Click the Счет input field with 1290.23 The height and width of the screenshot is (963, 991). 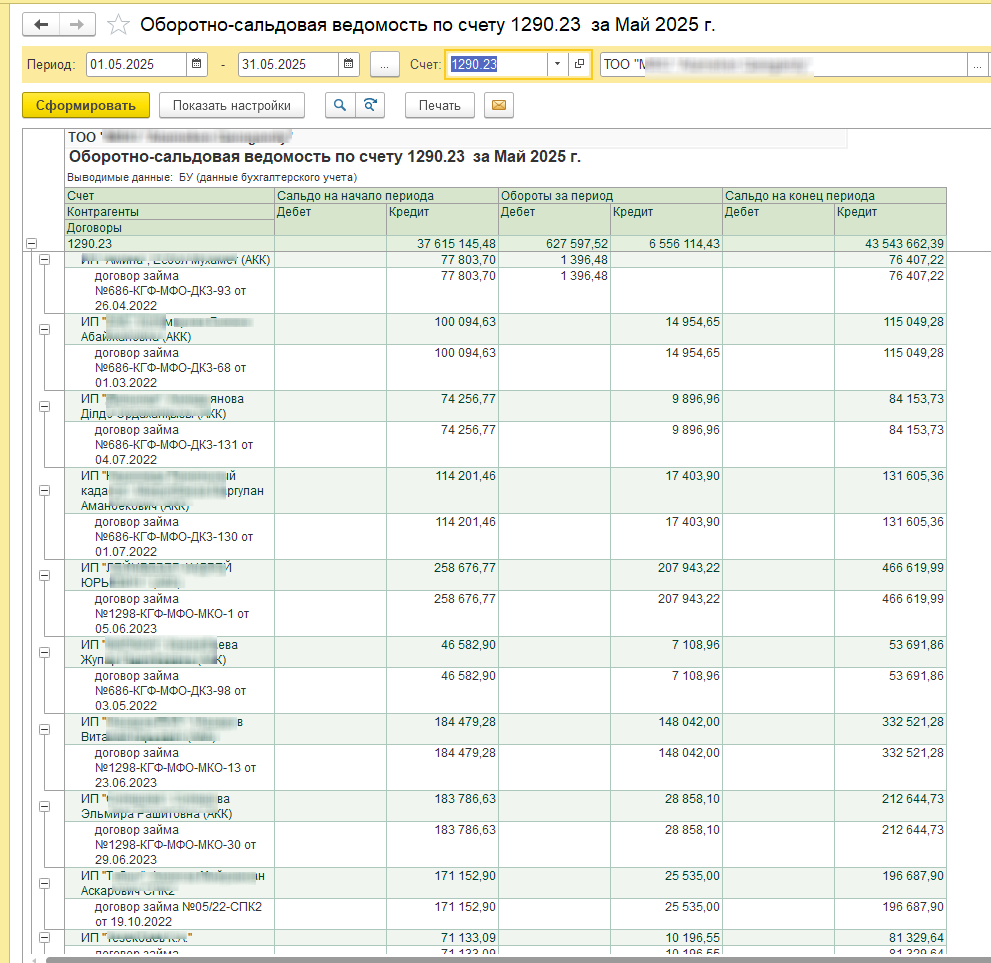[x=497, y=64]
